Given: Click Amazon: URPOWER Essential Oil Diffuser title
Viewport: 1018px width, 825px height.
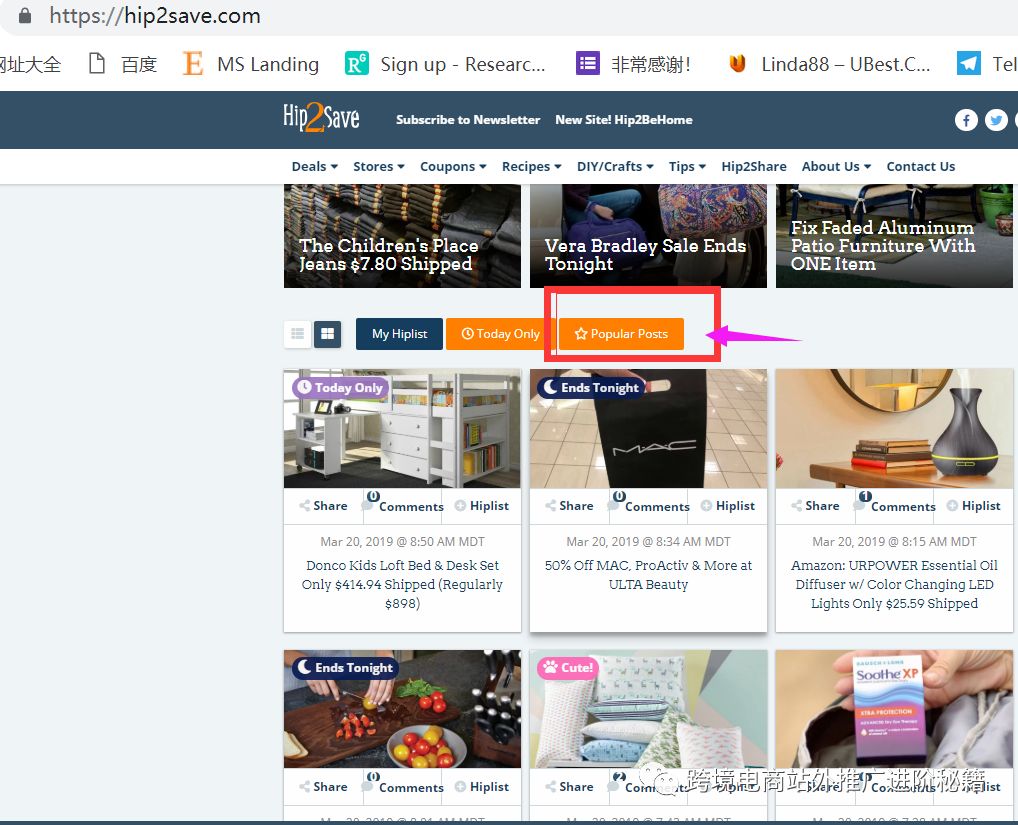Looking at the screenshot, I should click(x=894, y=584).
